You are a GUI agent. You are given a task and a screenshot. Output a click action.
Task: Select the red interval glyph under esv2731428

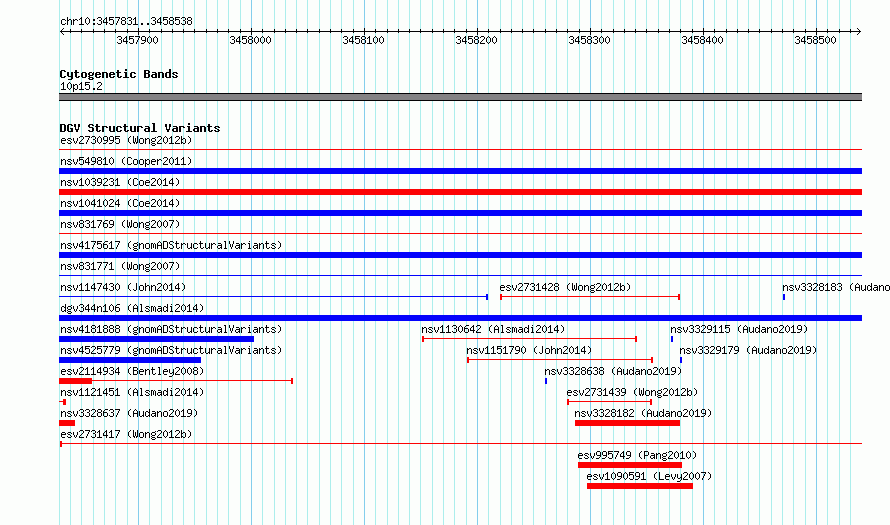(x=590, y=297)
